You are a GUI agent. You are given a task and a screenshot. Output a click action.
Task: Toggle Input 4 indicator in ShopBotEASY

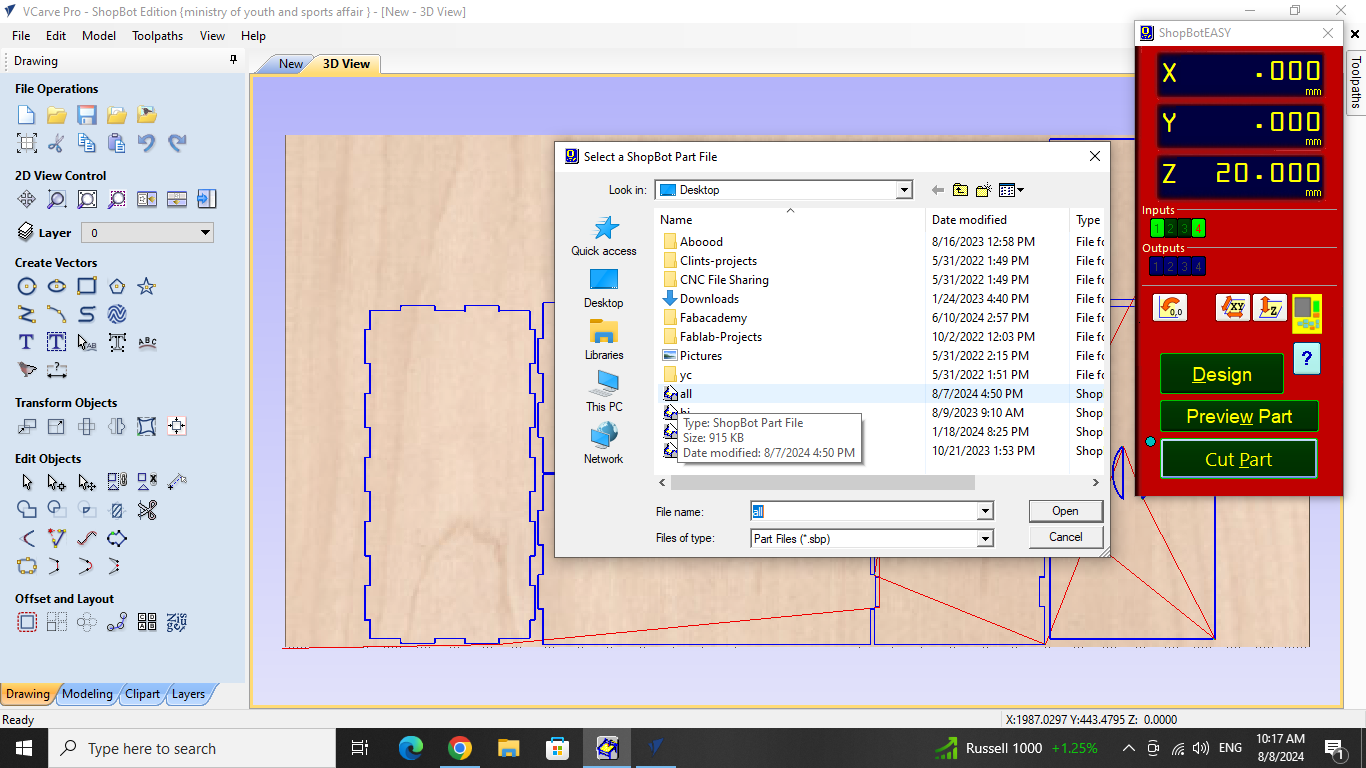coord(1198,228)
